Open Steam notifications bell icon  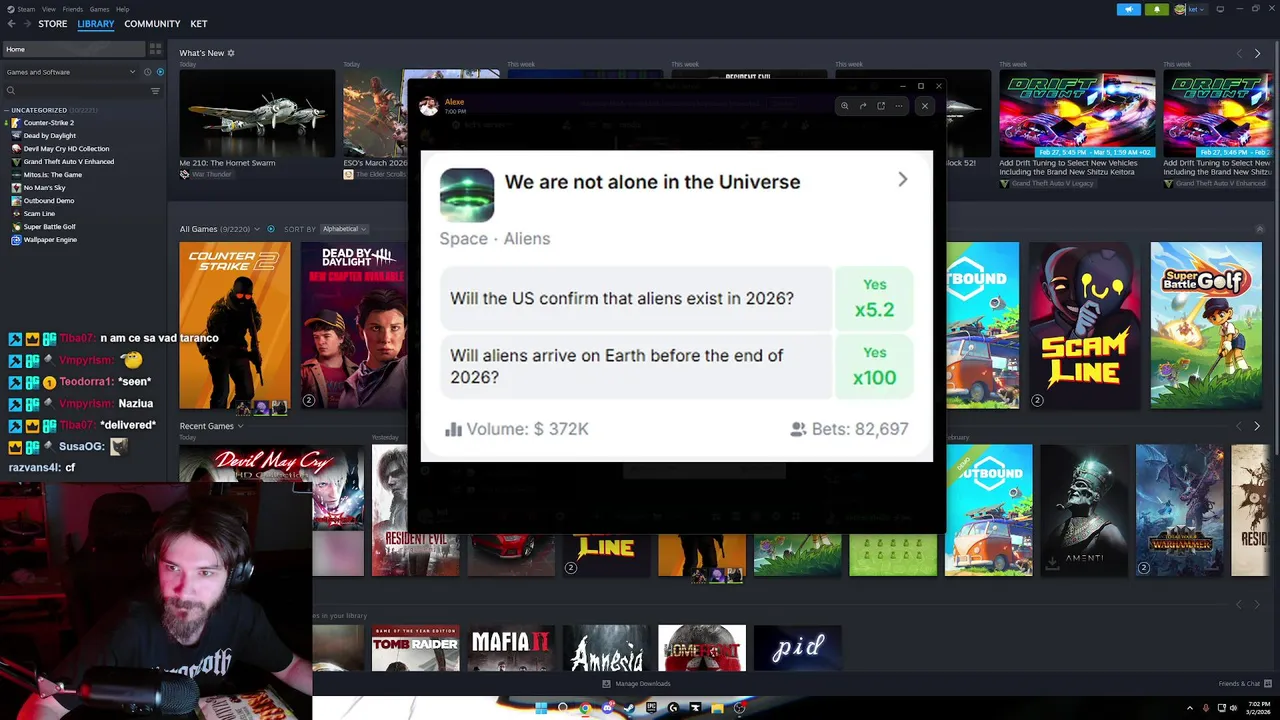click(x=1157, y=9)
